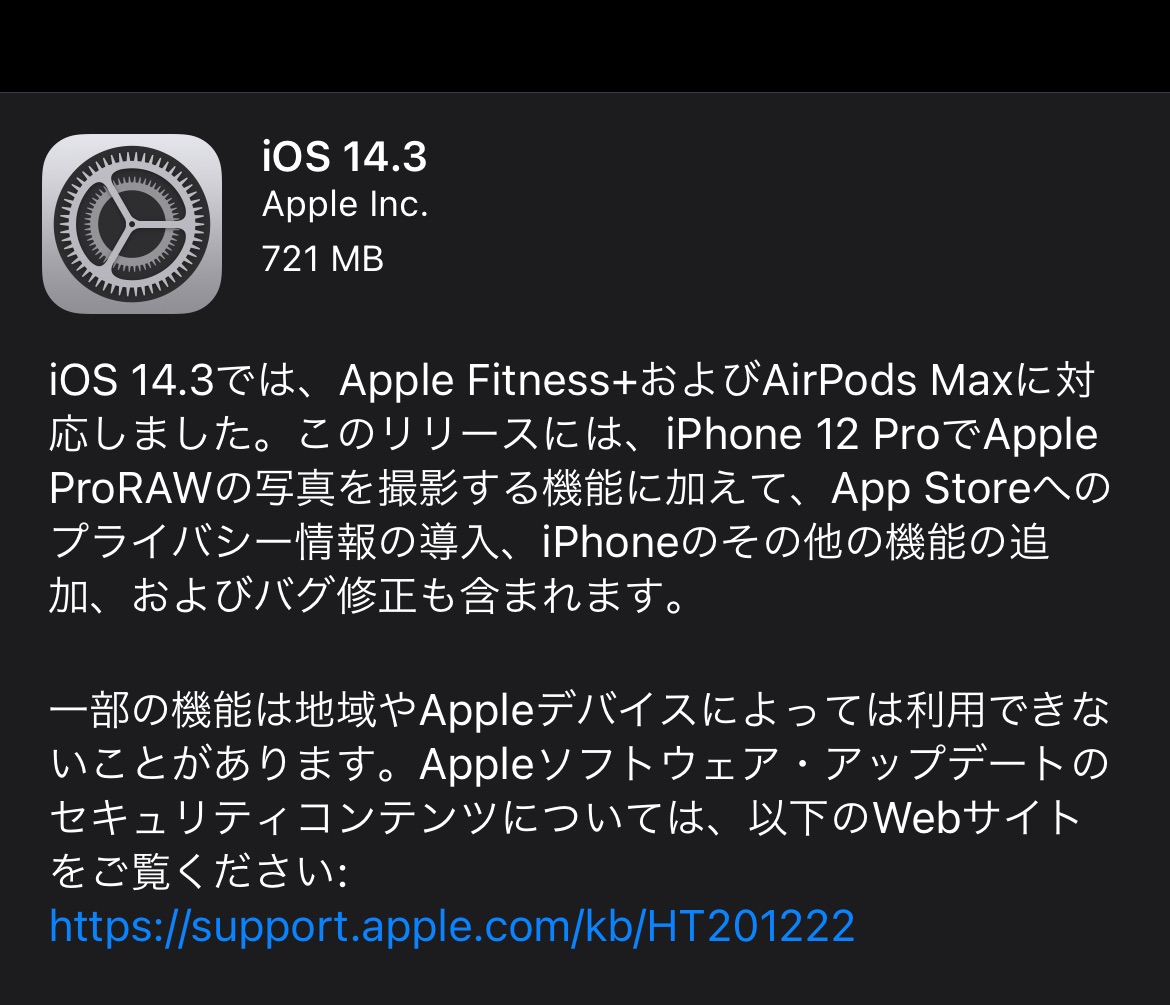Tap the 721 MB size label
The image size is (1170, 1005).
tap(322, 259)
